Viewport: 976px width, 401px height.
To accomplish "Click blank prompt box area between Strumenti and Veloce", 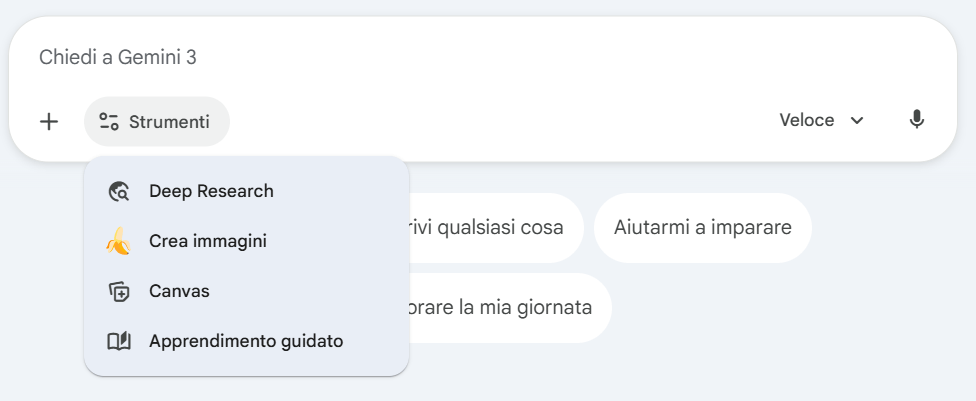I will (x=500, y=121).
